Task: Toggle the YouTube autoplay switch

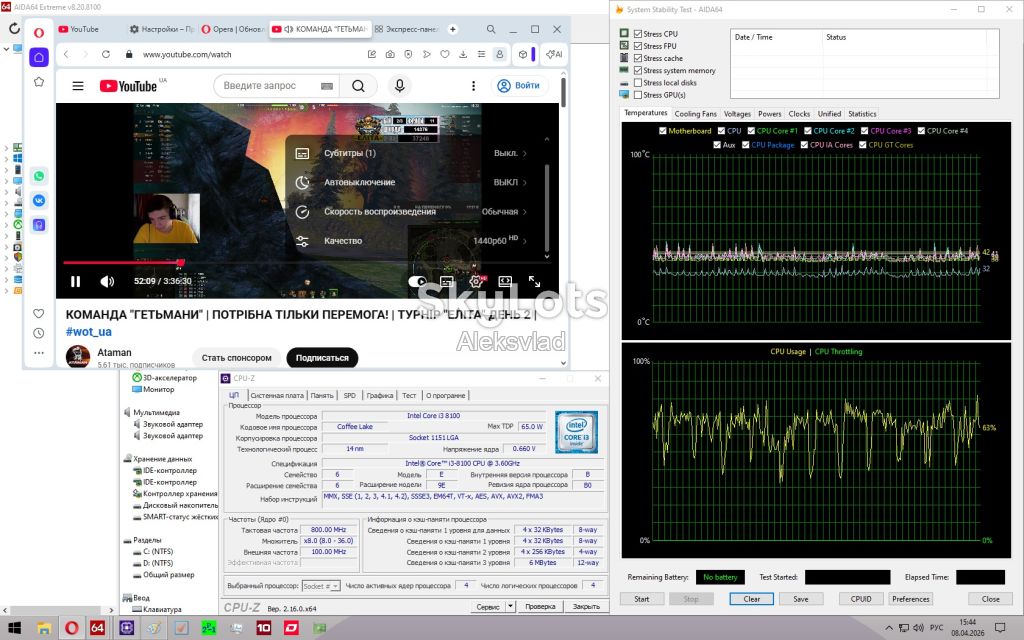Action: pos(417,281)
